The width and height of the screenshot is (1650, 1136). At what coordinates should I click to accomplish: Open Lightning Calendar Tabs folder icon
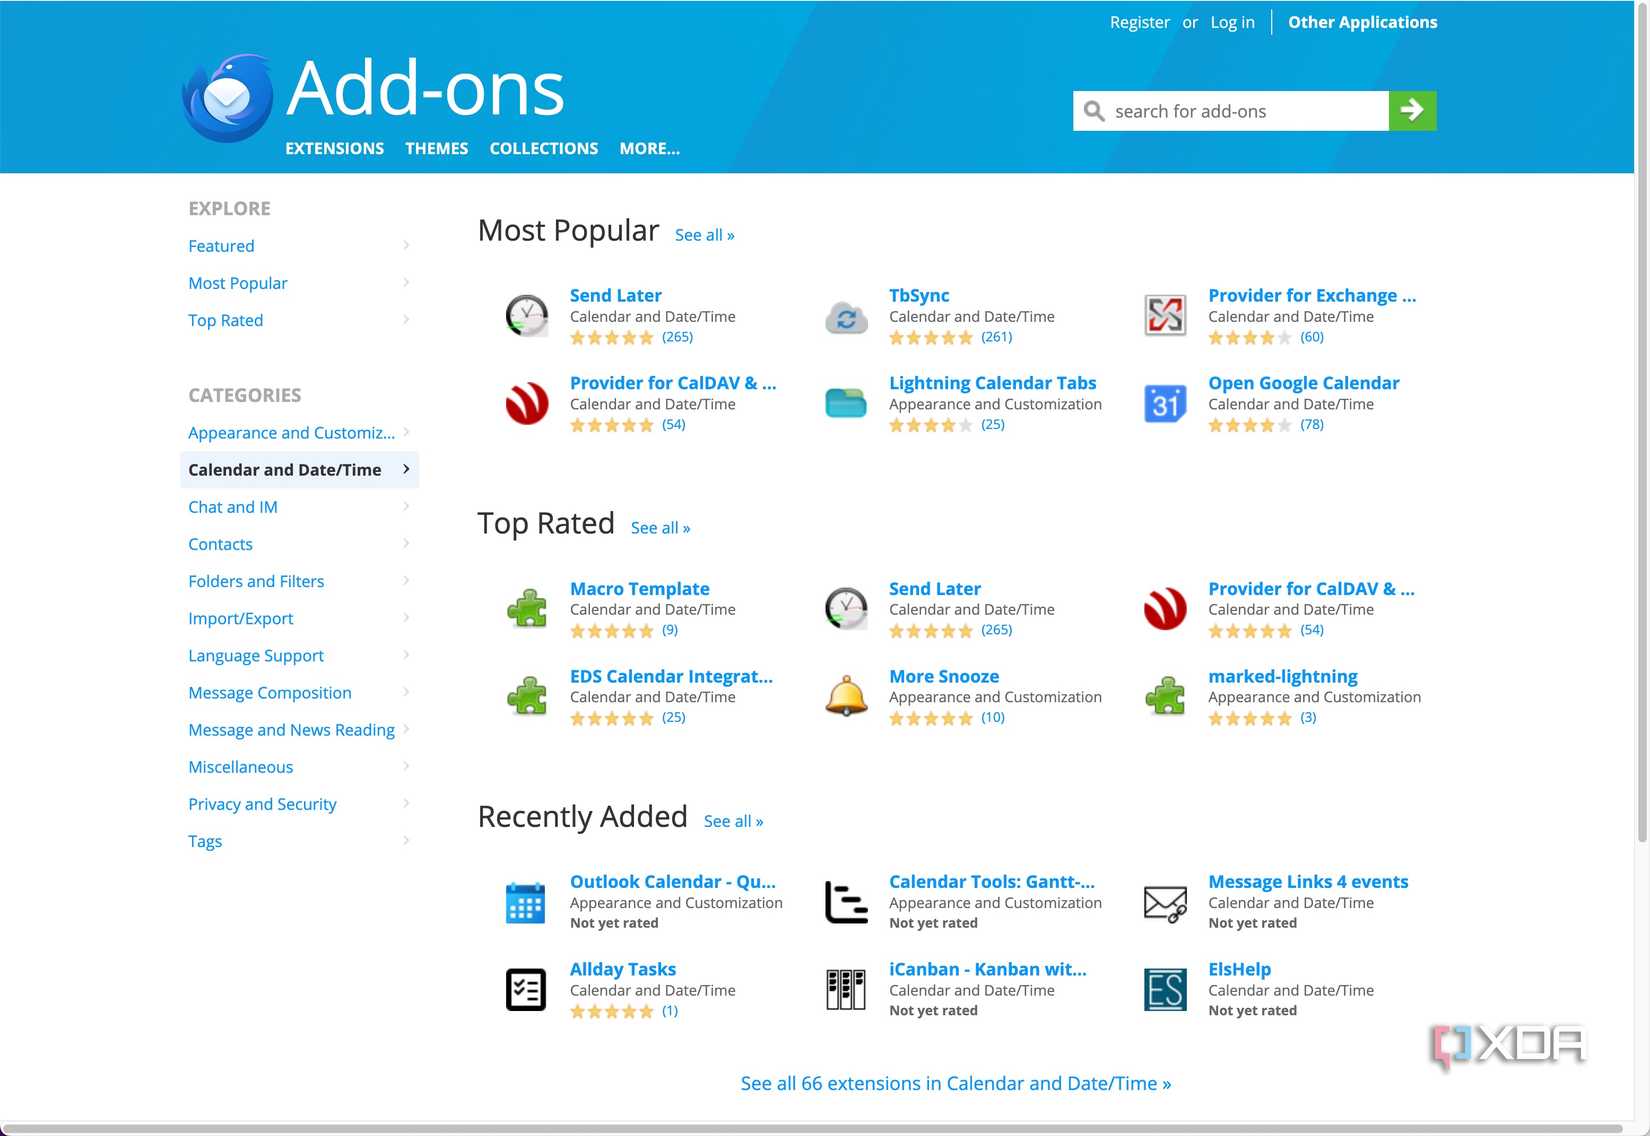tap(846, 403)
